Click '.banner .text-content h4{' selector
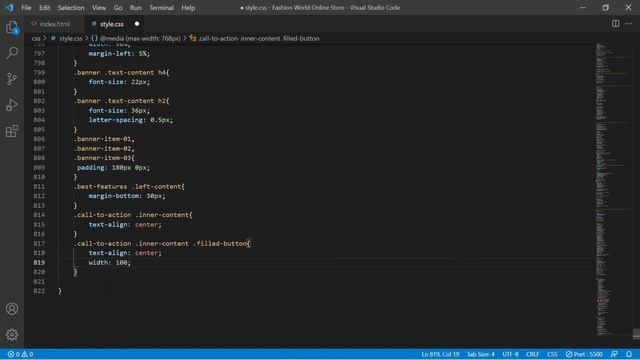 (122, 72)
